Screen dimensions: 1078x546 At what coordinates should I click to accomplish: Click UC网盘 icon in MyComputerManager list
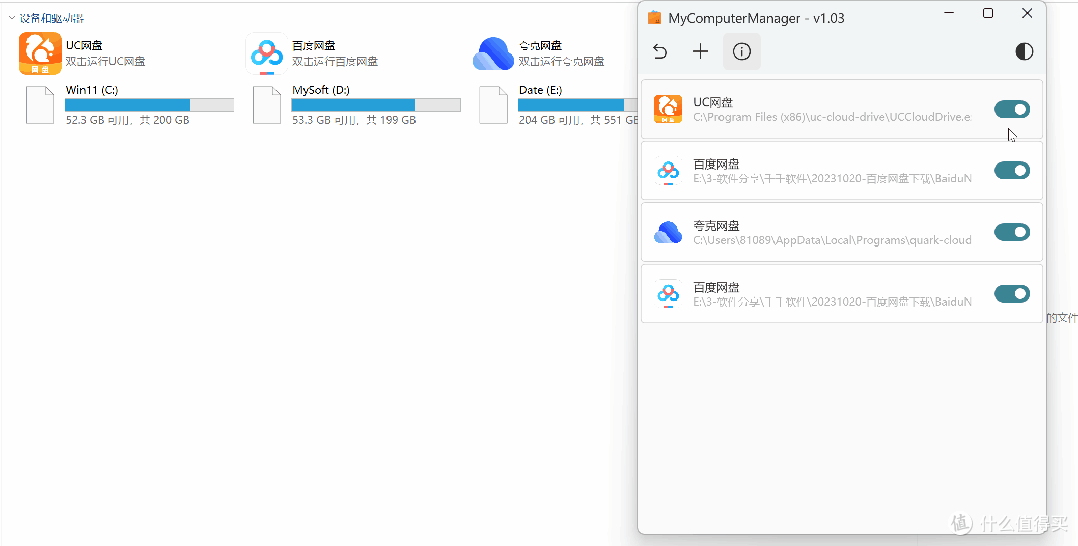(x=668, y=109)
